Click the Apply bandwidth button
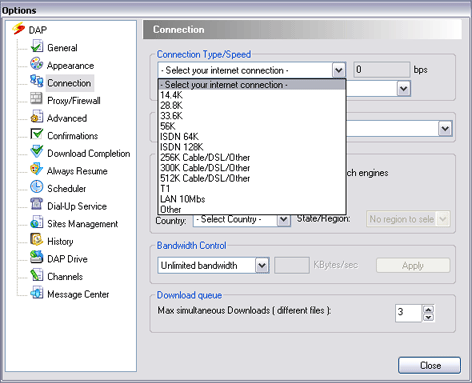Image resolution: width=472 pixels, height=383 pixels. (413, 266)
